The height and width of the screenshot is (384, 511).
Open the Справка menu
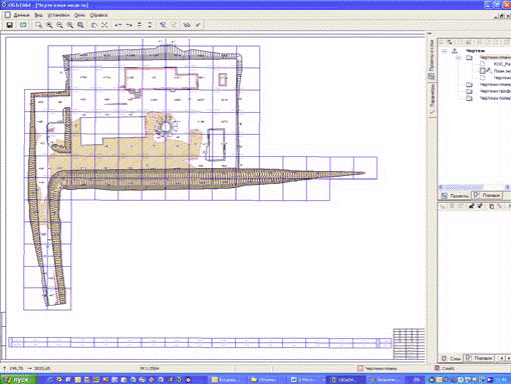pos(99,15)
